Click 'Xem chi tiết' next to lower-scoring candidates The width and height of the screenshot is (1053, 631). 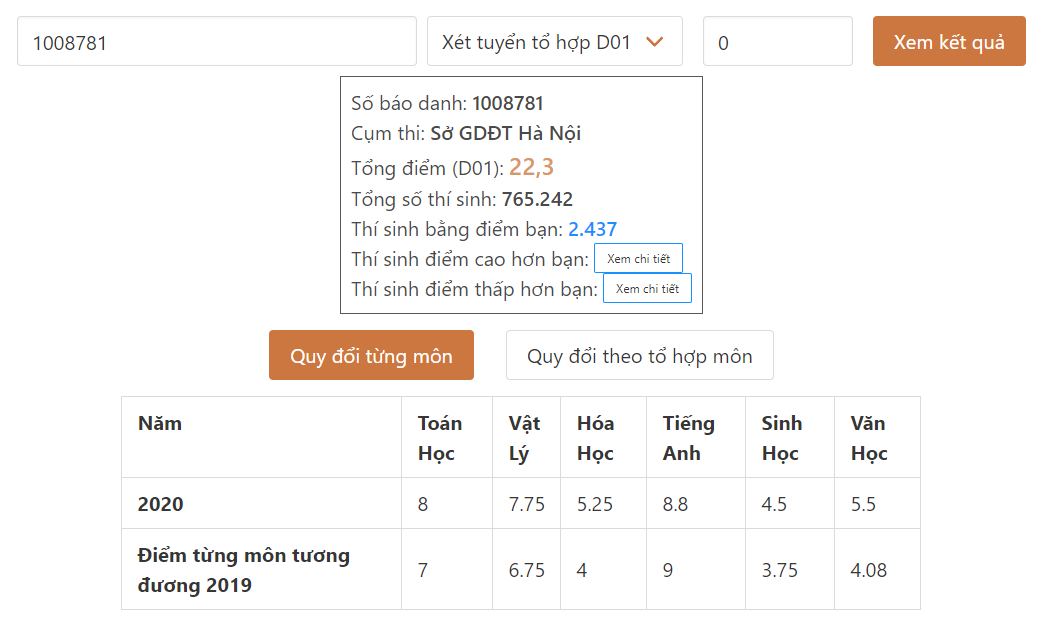tap(647, 288)
